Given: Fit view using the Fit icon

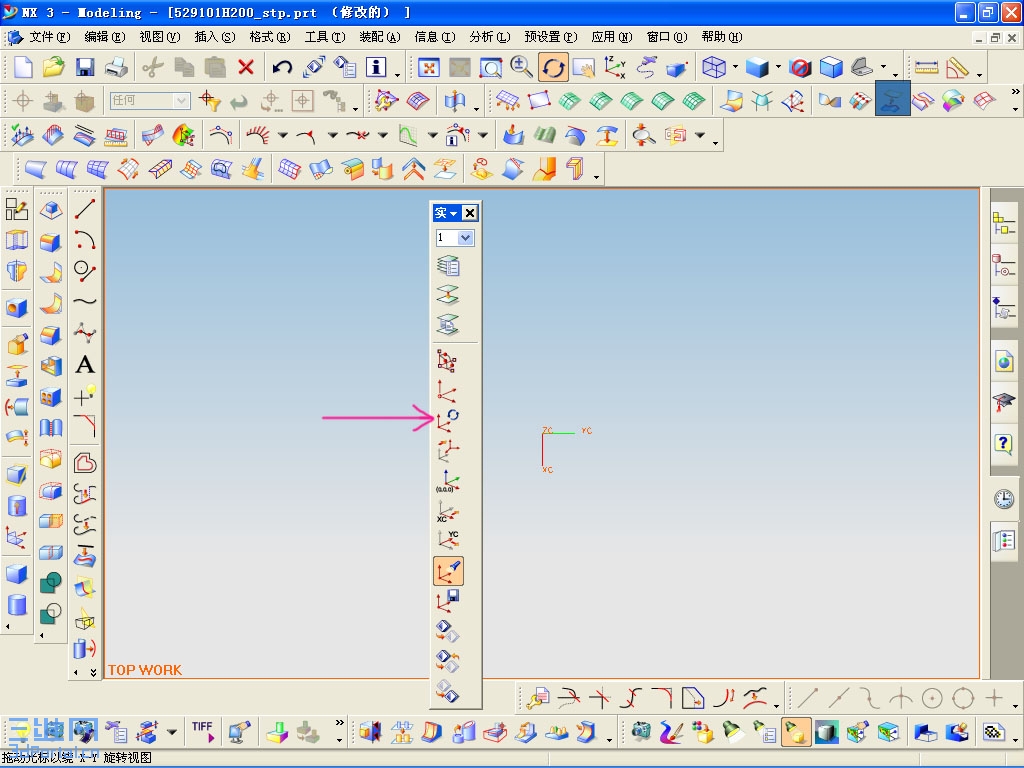Looking at the screenshot, I should click(x=428, y=67).
